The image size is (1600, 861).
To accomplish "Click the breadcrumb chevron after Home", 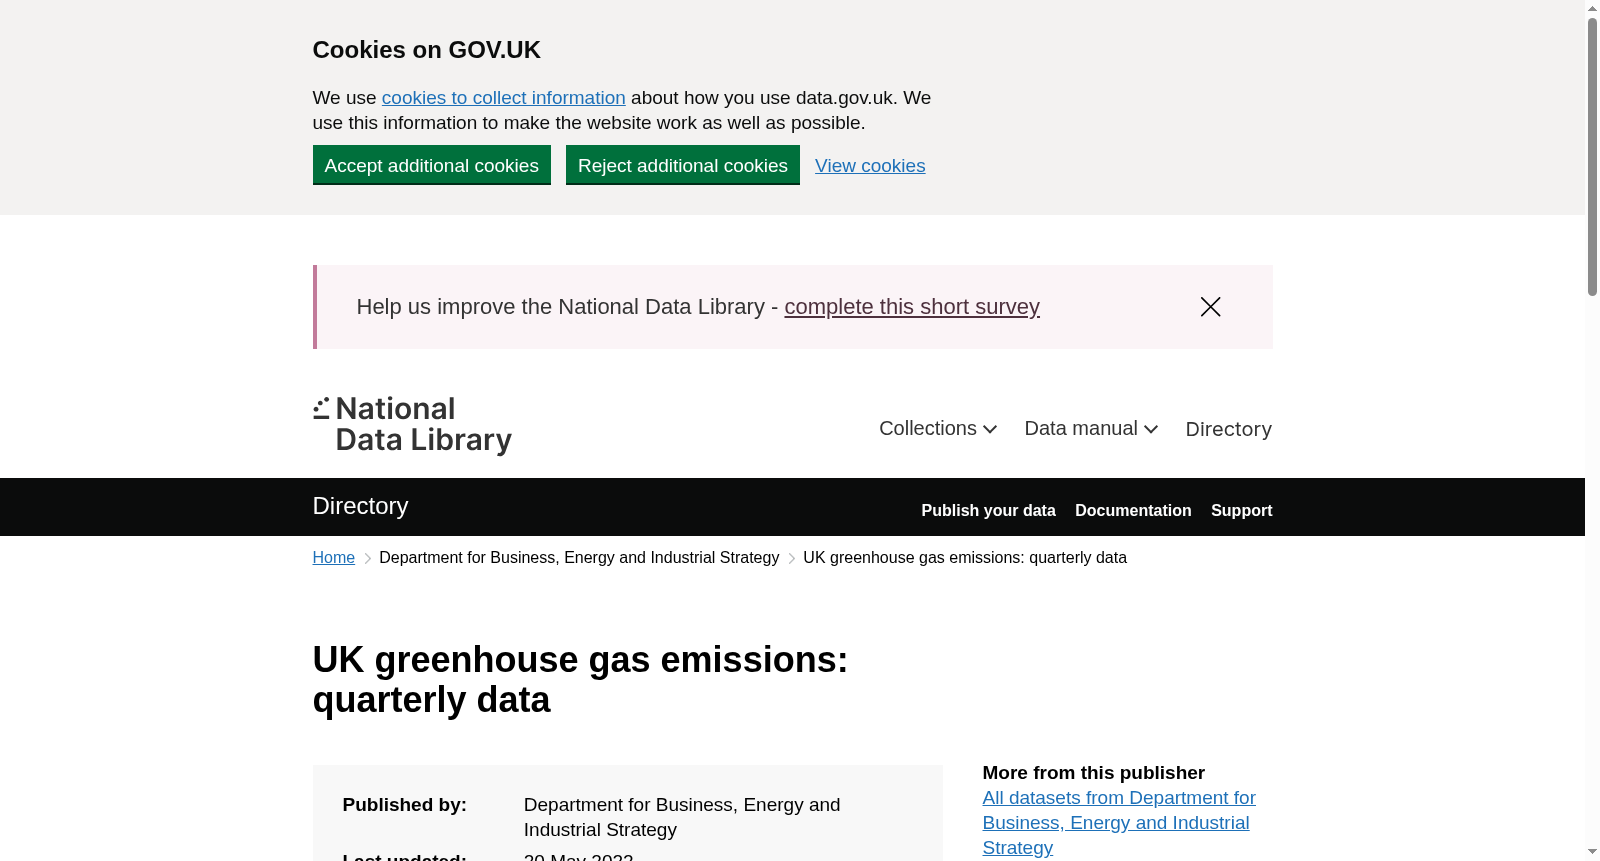I will coord(367,558).
